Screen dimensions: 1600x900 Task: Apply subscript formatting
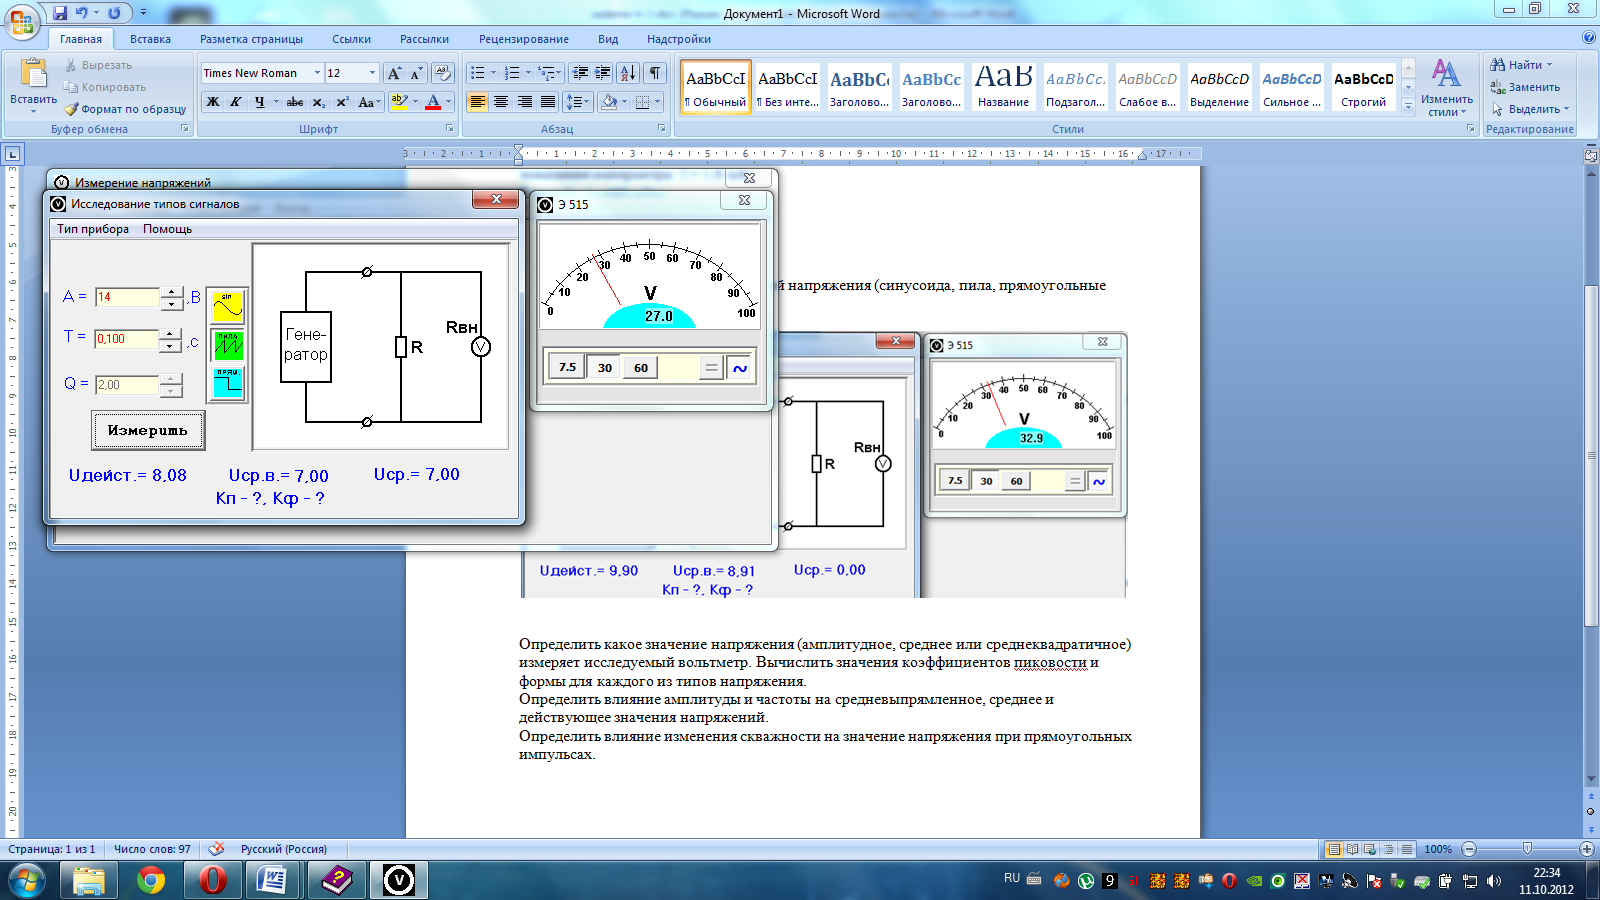[318, 102]
